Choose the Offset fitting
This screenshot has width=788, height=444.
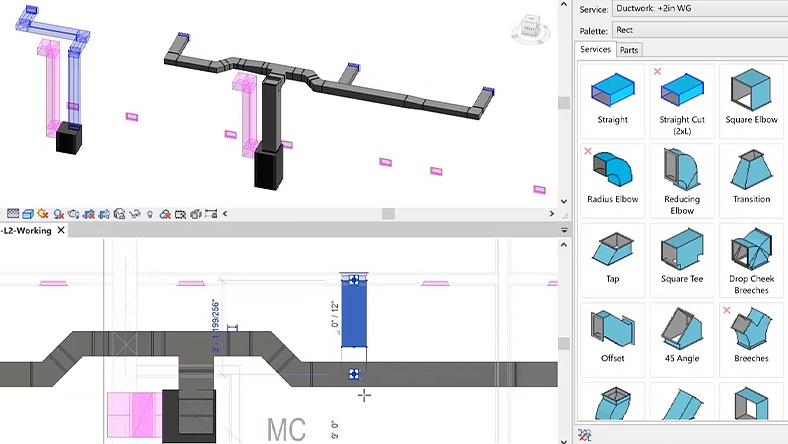[x=612, y=339]
